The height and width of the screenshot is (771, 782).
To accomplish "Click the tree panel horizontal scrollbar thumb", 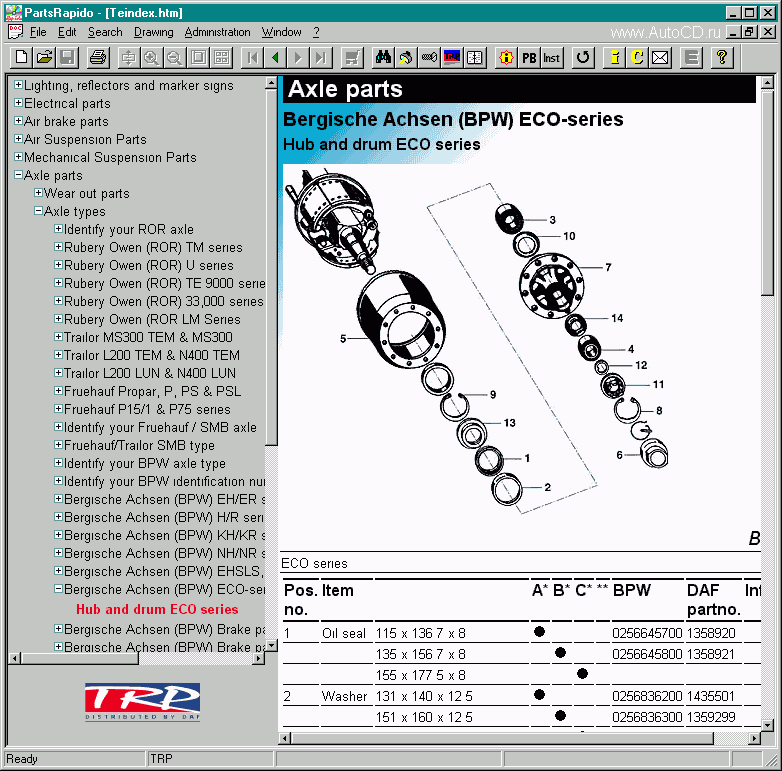I will click(x=79, y=658).
